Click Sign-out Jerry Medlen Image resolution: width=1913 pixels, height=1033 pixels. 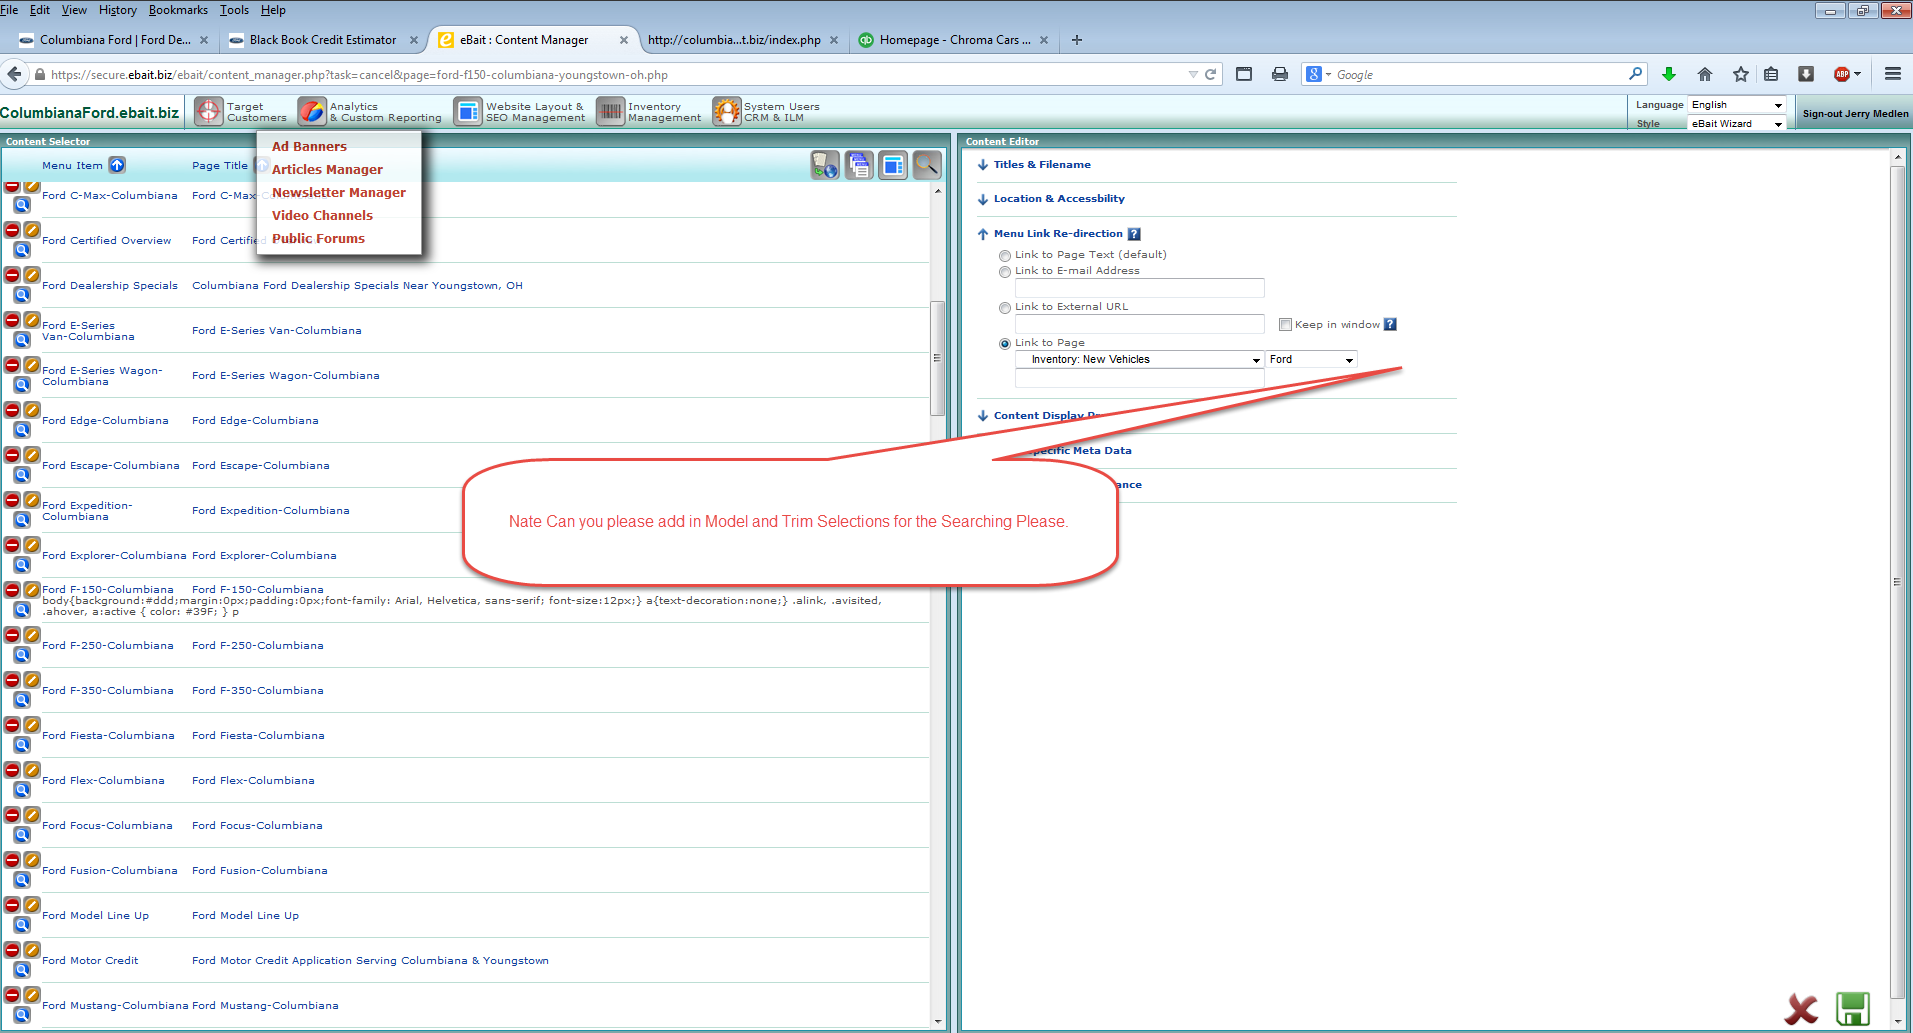tap(1855, 114)
